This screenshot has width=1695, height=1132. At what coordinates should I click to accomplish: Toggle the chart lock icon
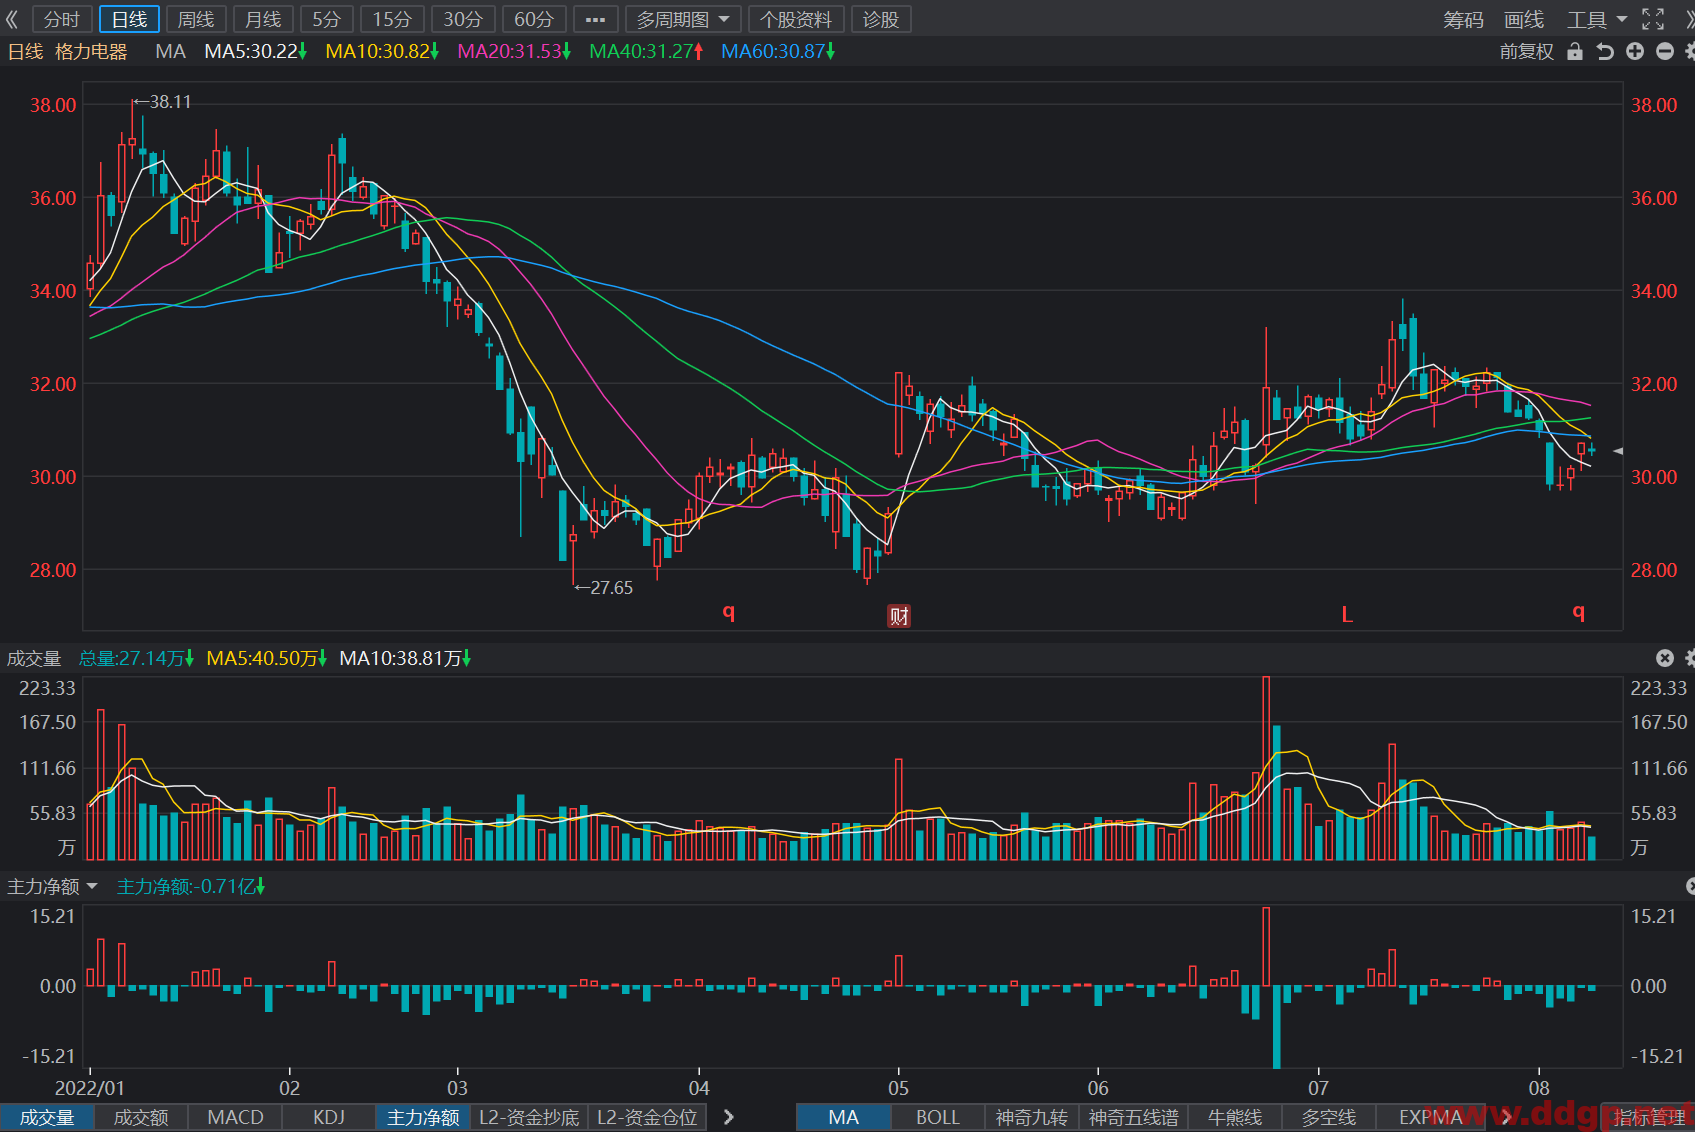click(x=1575, y=51)
